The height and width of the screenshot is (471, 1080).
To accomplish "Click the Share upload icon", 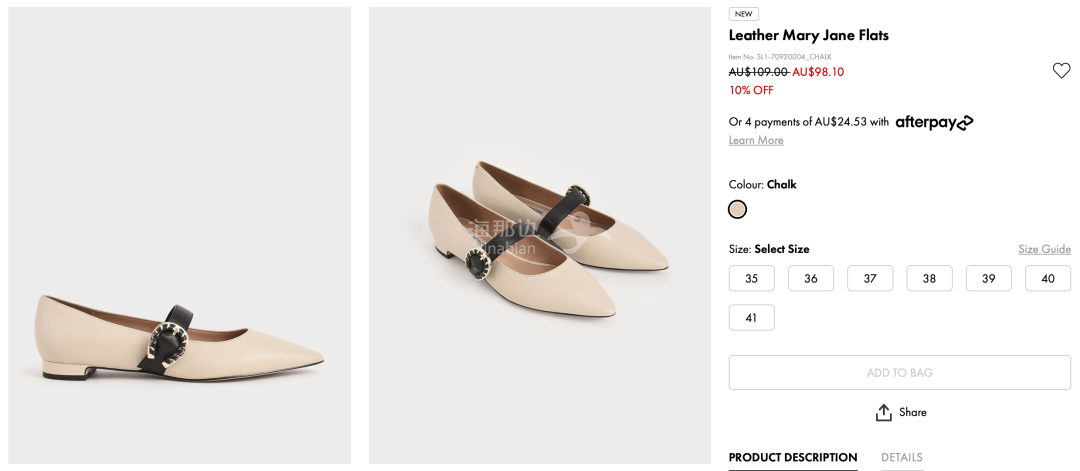I will pyautogui.click(x=883, y=413).
